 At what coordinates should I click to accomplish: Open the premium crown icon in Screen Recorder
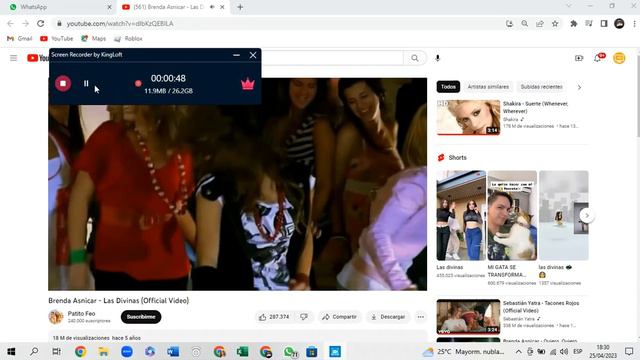[x=248, y=84]
